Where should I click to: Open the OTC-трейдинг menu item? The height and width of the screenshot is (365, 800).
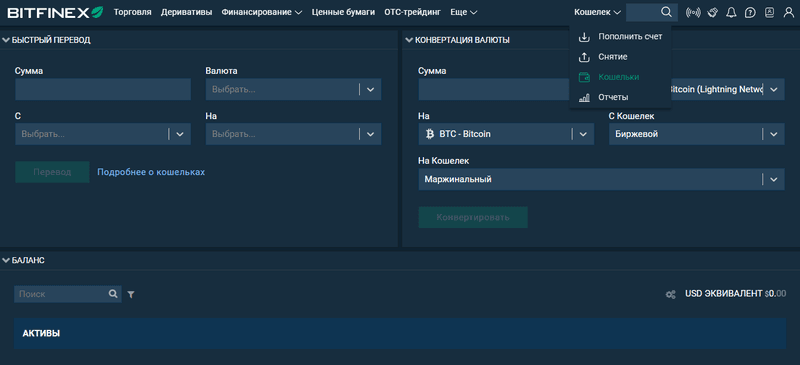[x=412, y=12]
